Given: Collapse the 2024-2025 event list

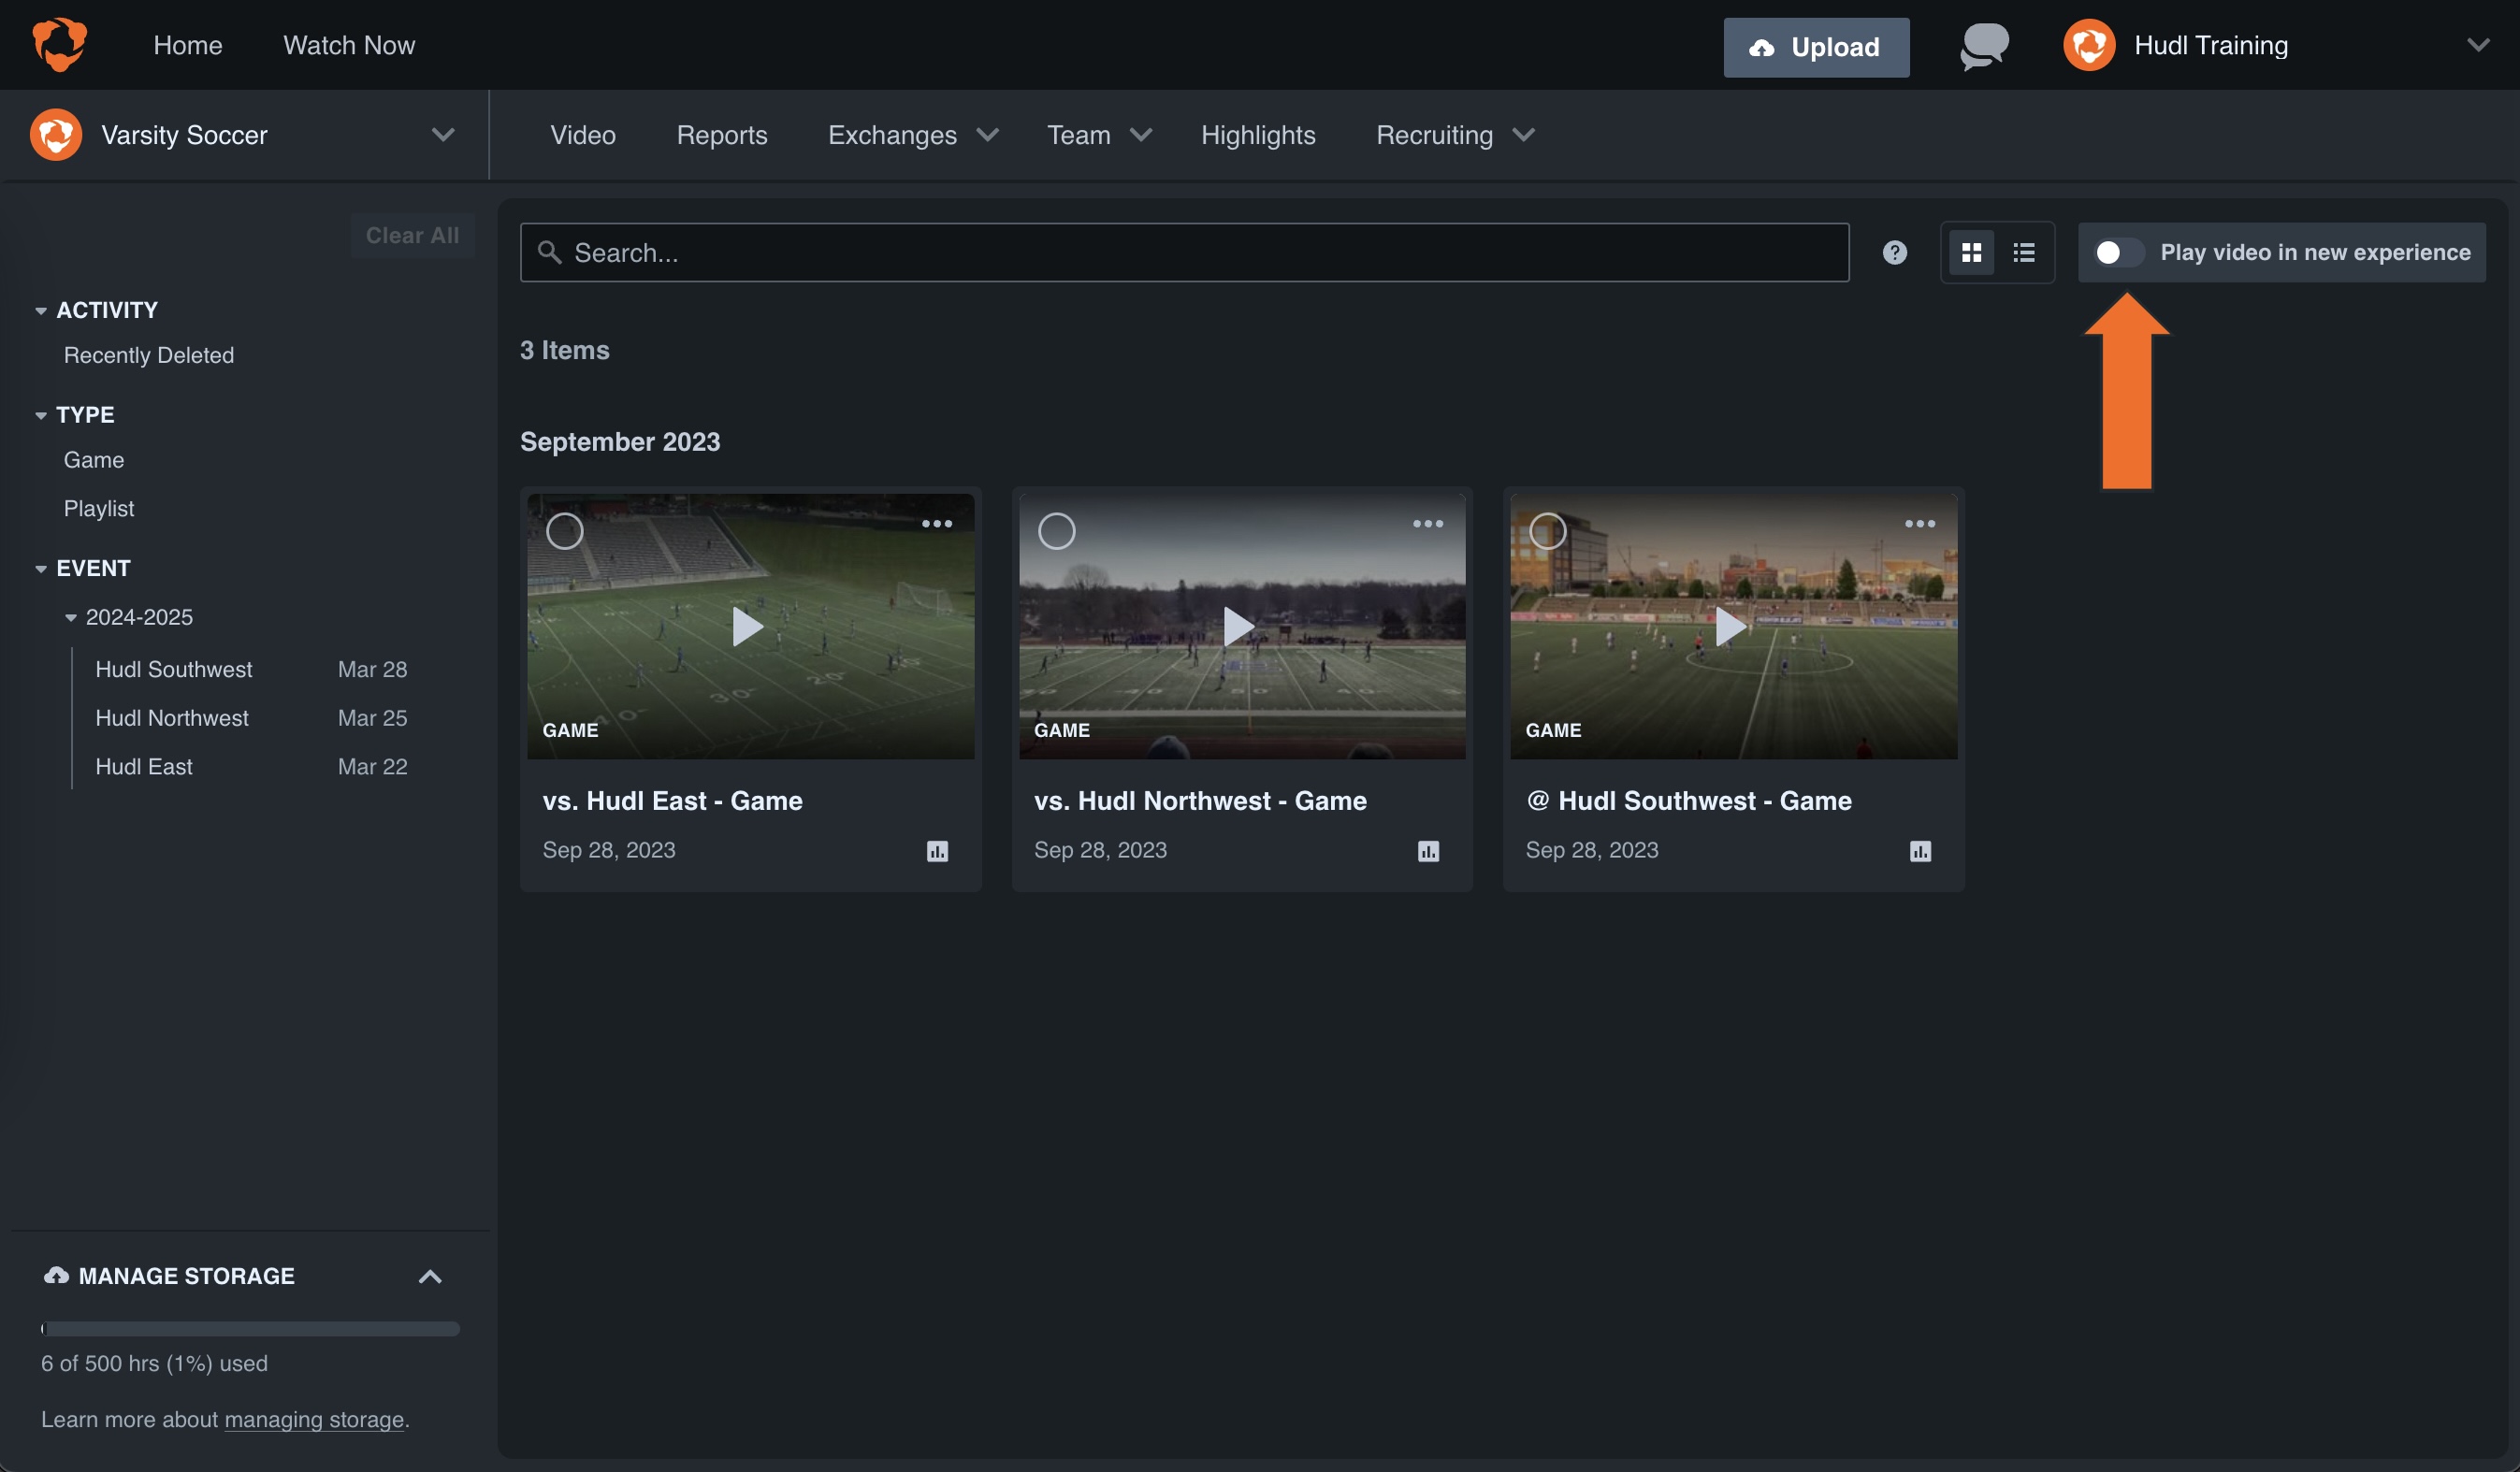Looking at the screenshot, I should pyautogui.click(x=70, y=617).
